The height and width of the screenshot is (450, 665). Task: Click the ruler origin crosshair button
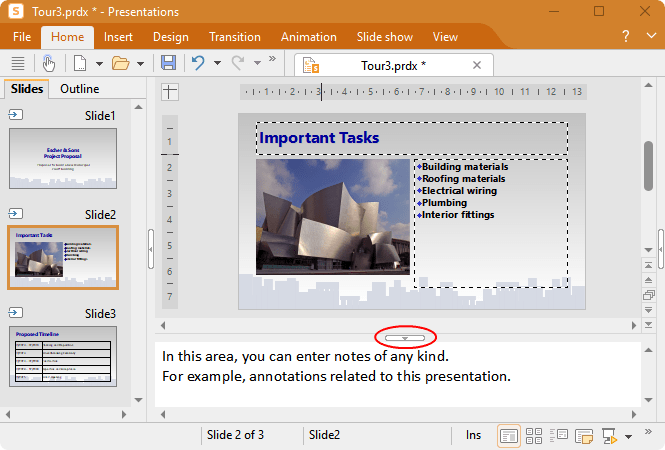pos(170,92)
